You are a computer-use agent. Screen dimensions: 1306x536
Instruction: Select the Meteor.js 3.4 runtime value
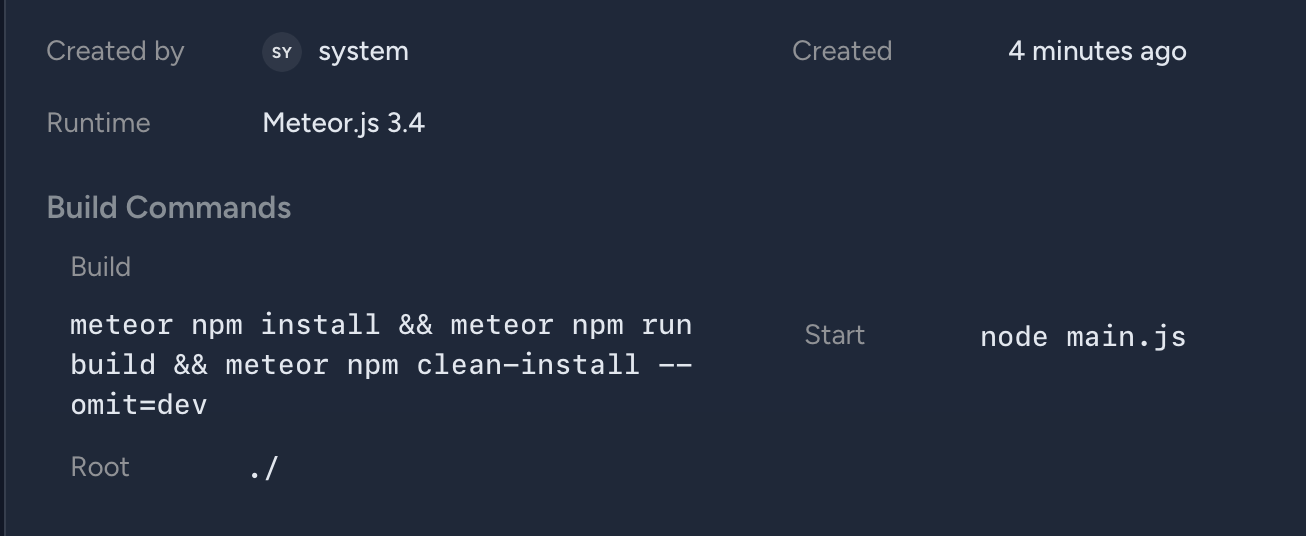343,124
